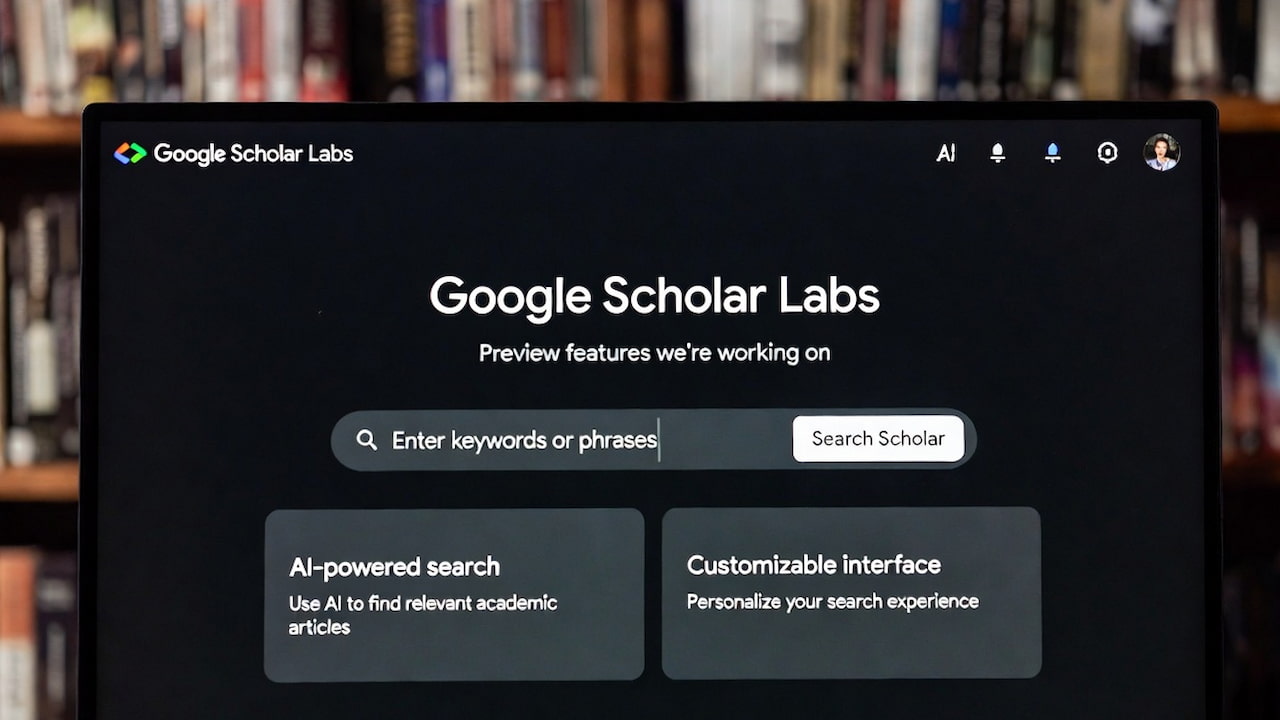Open the account menu from the profile picture
The width and height of the screenshot is (1280, 720).
tap(1161, 152)
